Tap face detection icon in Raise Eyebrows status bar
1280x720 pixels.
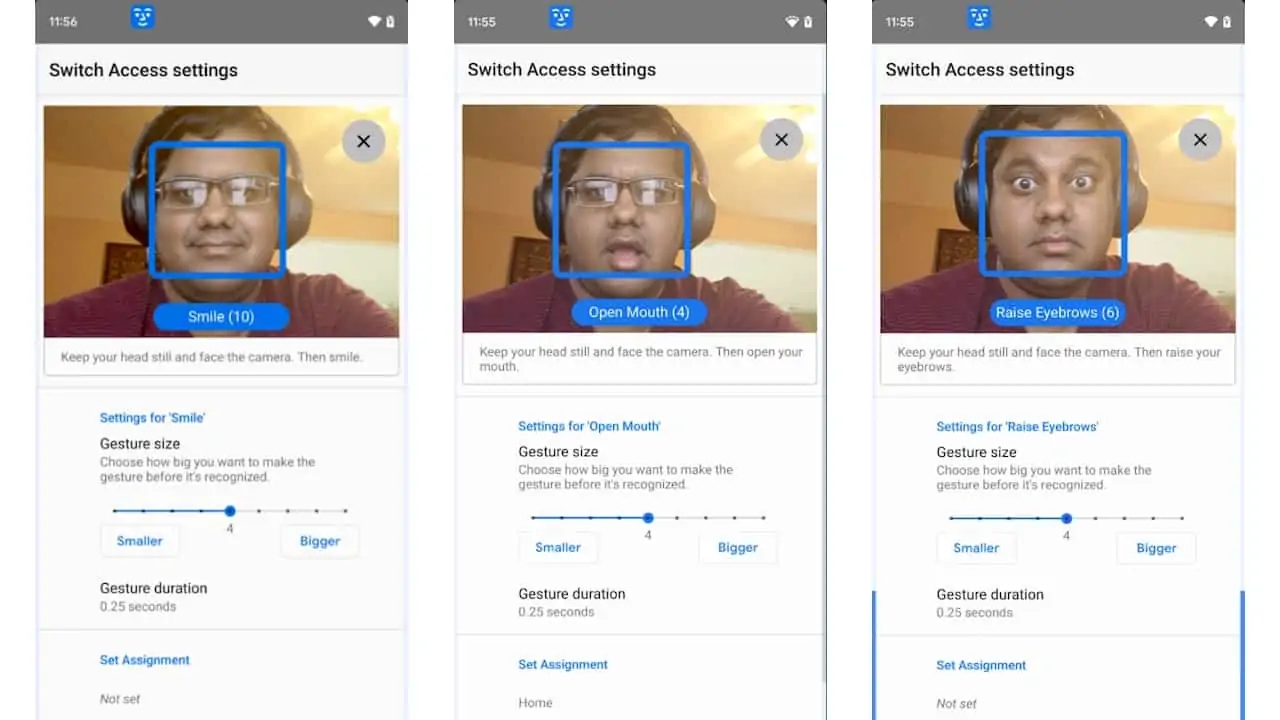coord(979,17)
